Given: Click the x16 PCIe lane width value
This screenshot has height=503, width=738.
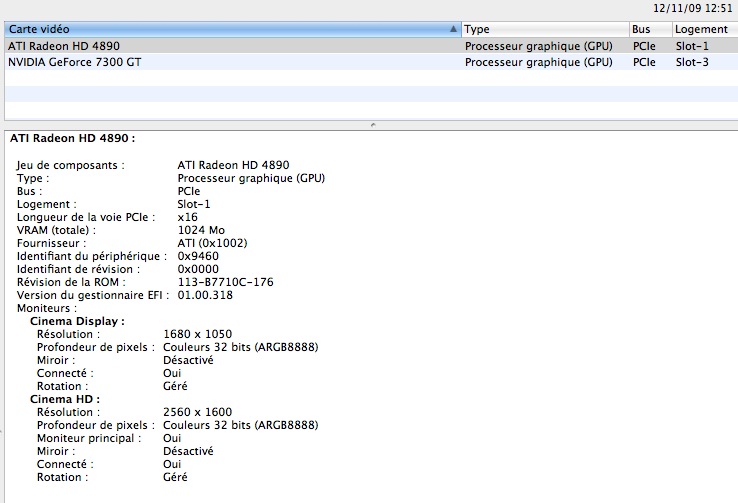Looking at the screenshot, I should (187, 217).
